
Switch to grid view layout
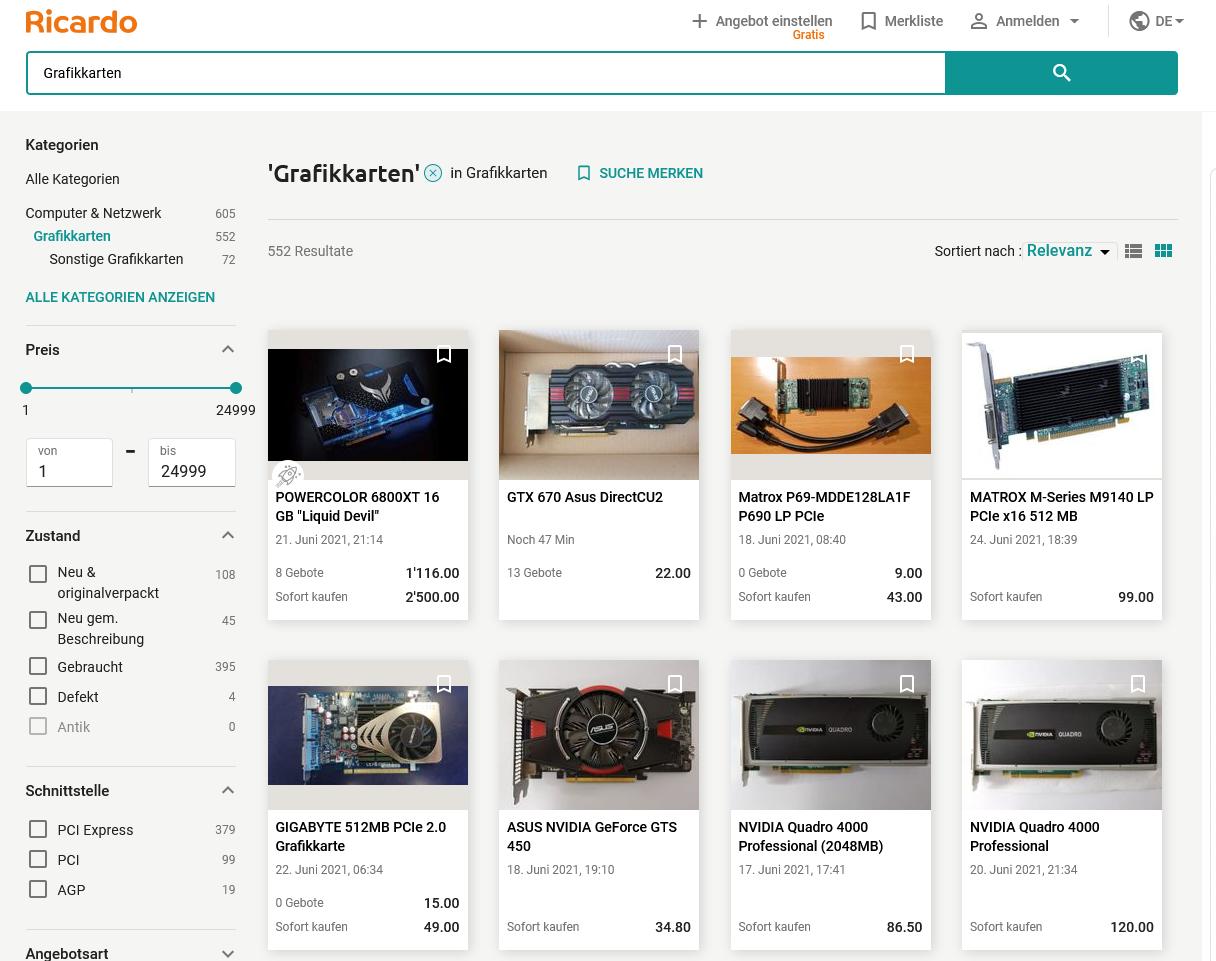pos(1163,251)
